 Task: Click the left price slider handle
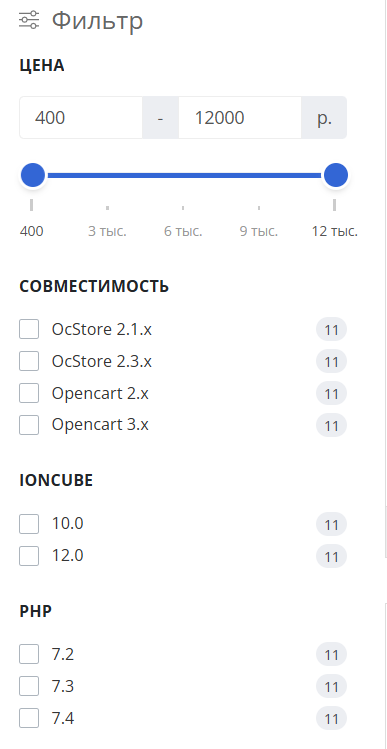pos(33,175)
